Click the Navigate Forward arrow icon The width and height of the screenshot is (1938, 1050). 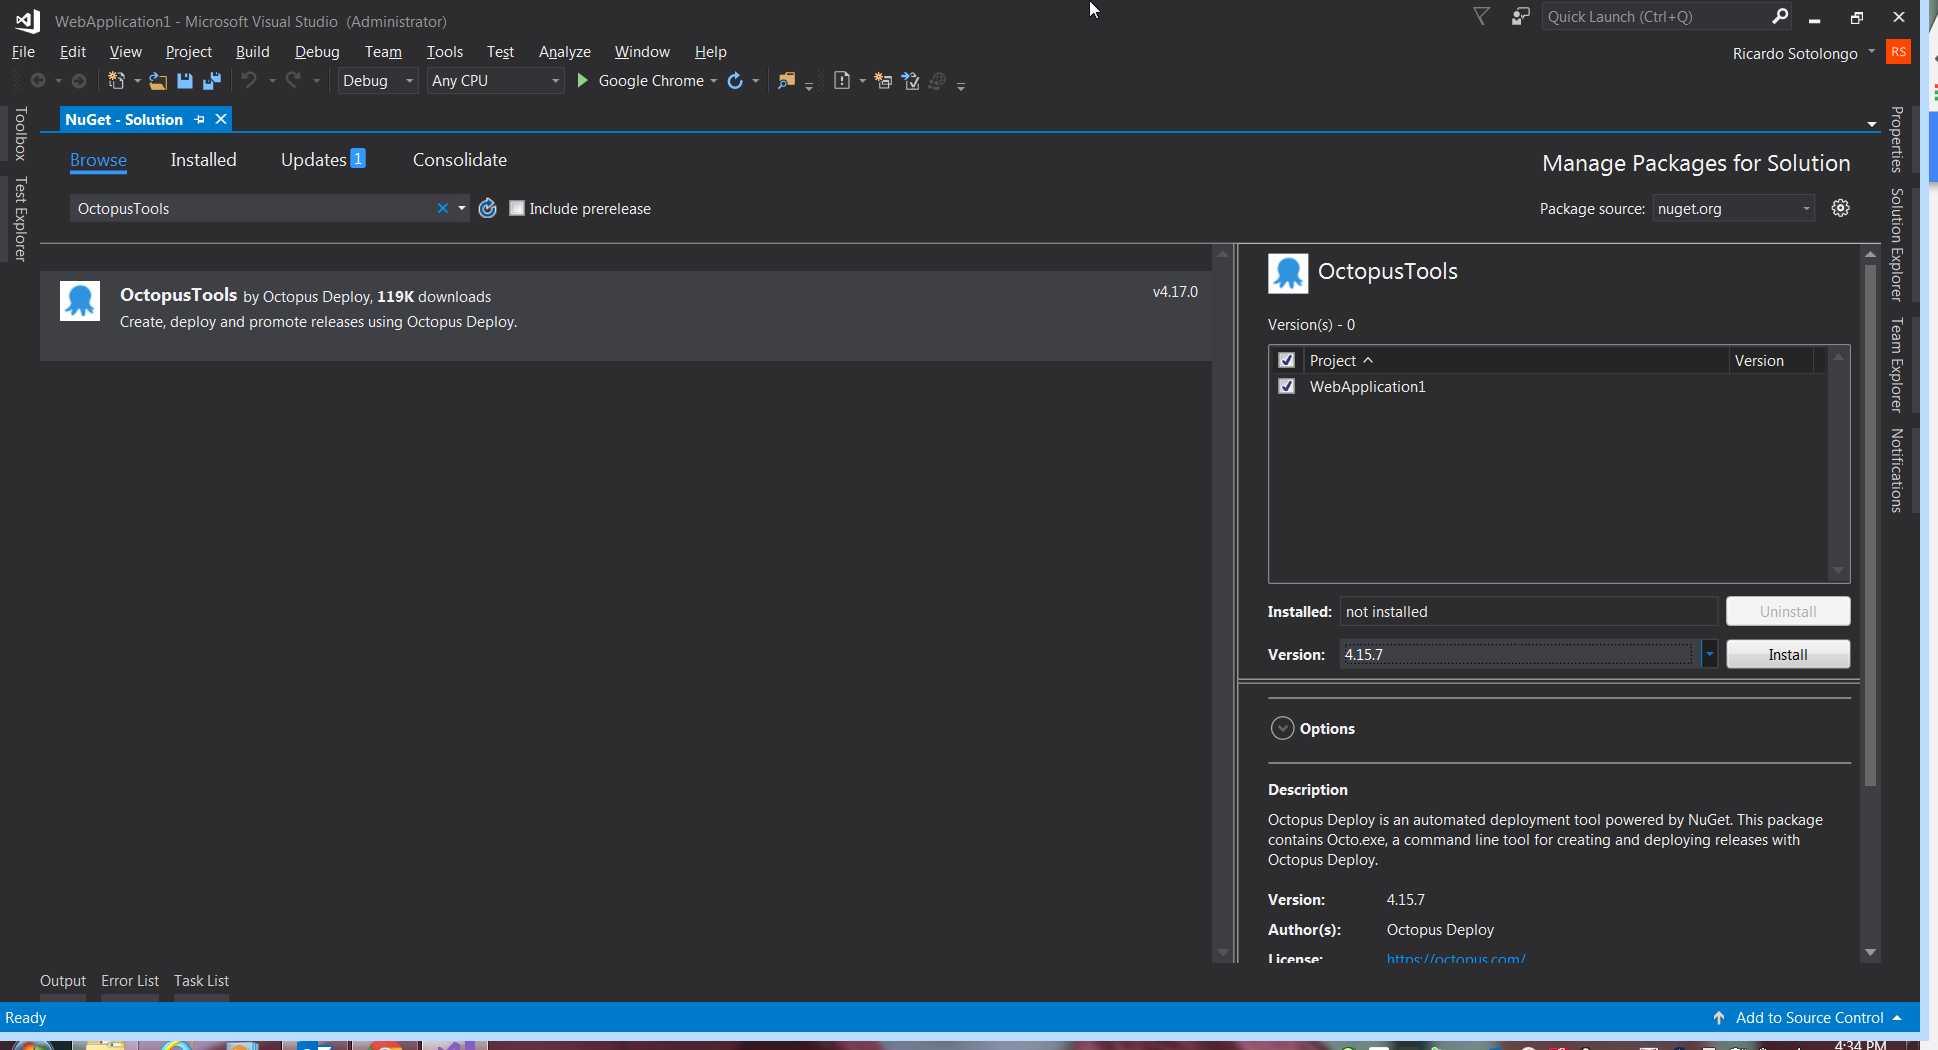pos(79,81)
